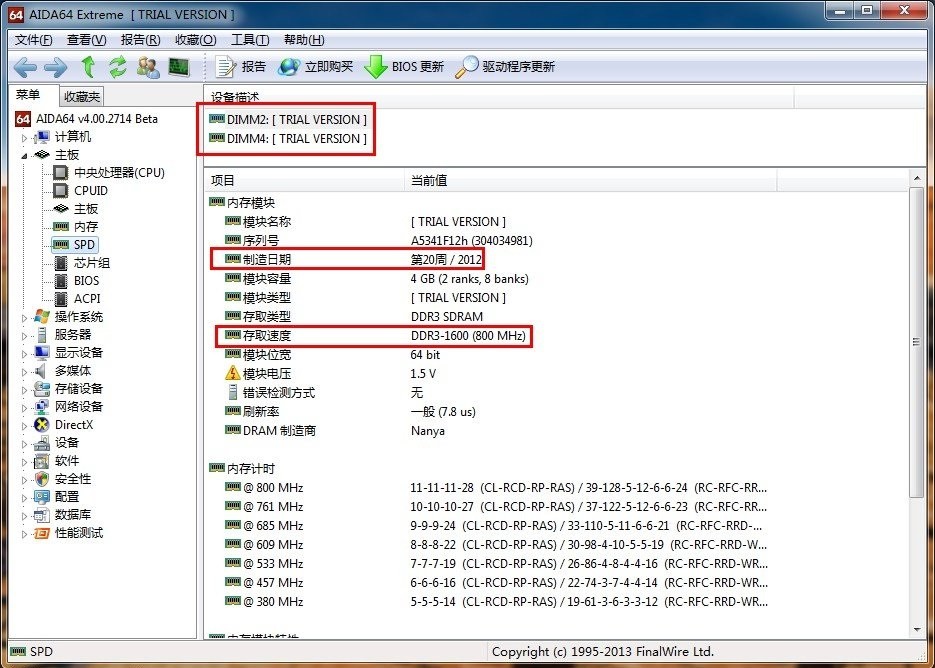Open the 文件(F) menu
Image resolution: width=935 pixels, height=668 pixels.
click(x=34, y=40)
